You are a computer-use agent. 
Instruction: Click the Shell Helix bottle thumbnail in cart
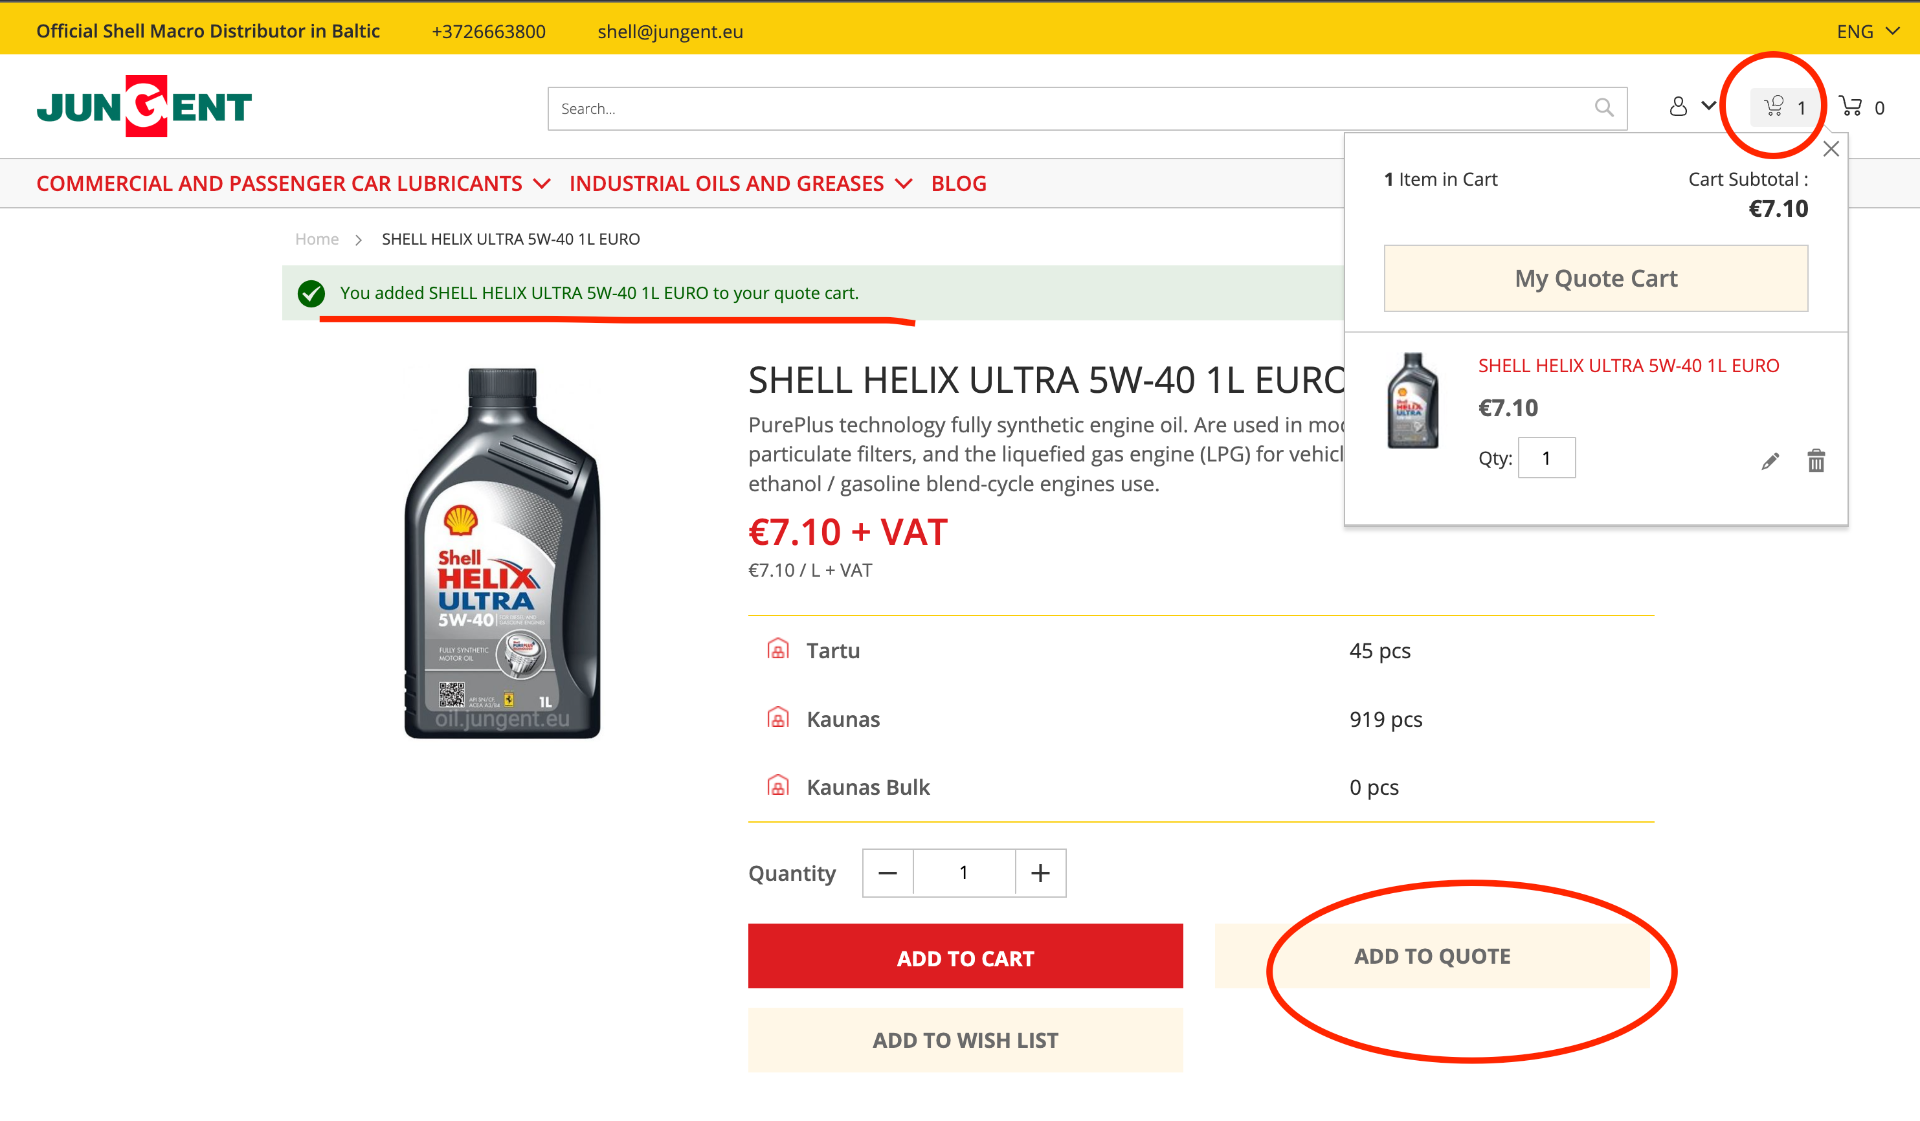1413,401
